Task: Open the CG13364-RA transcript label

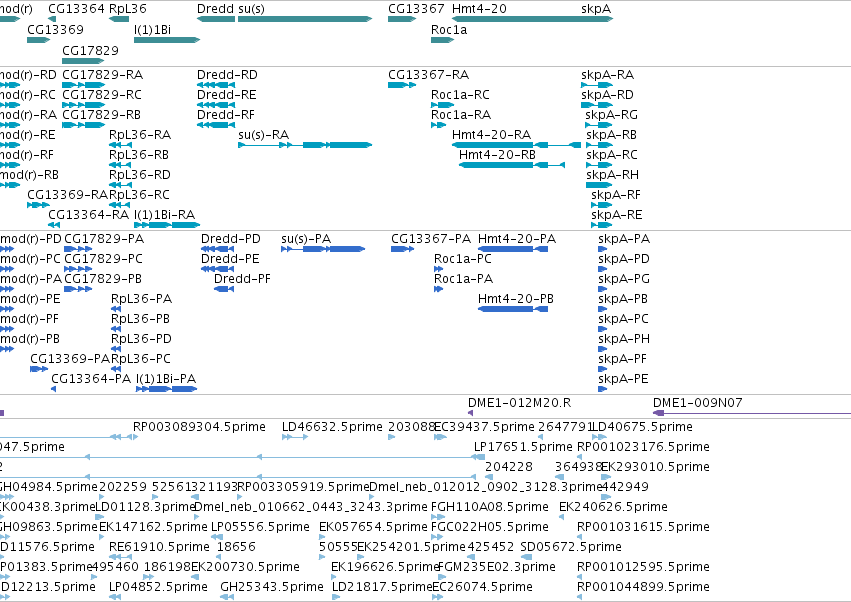Action: click(x=89, y=215)
